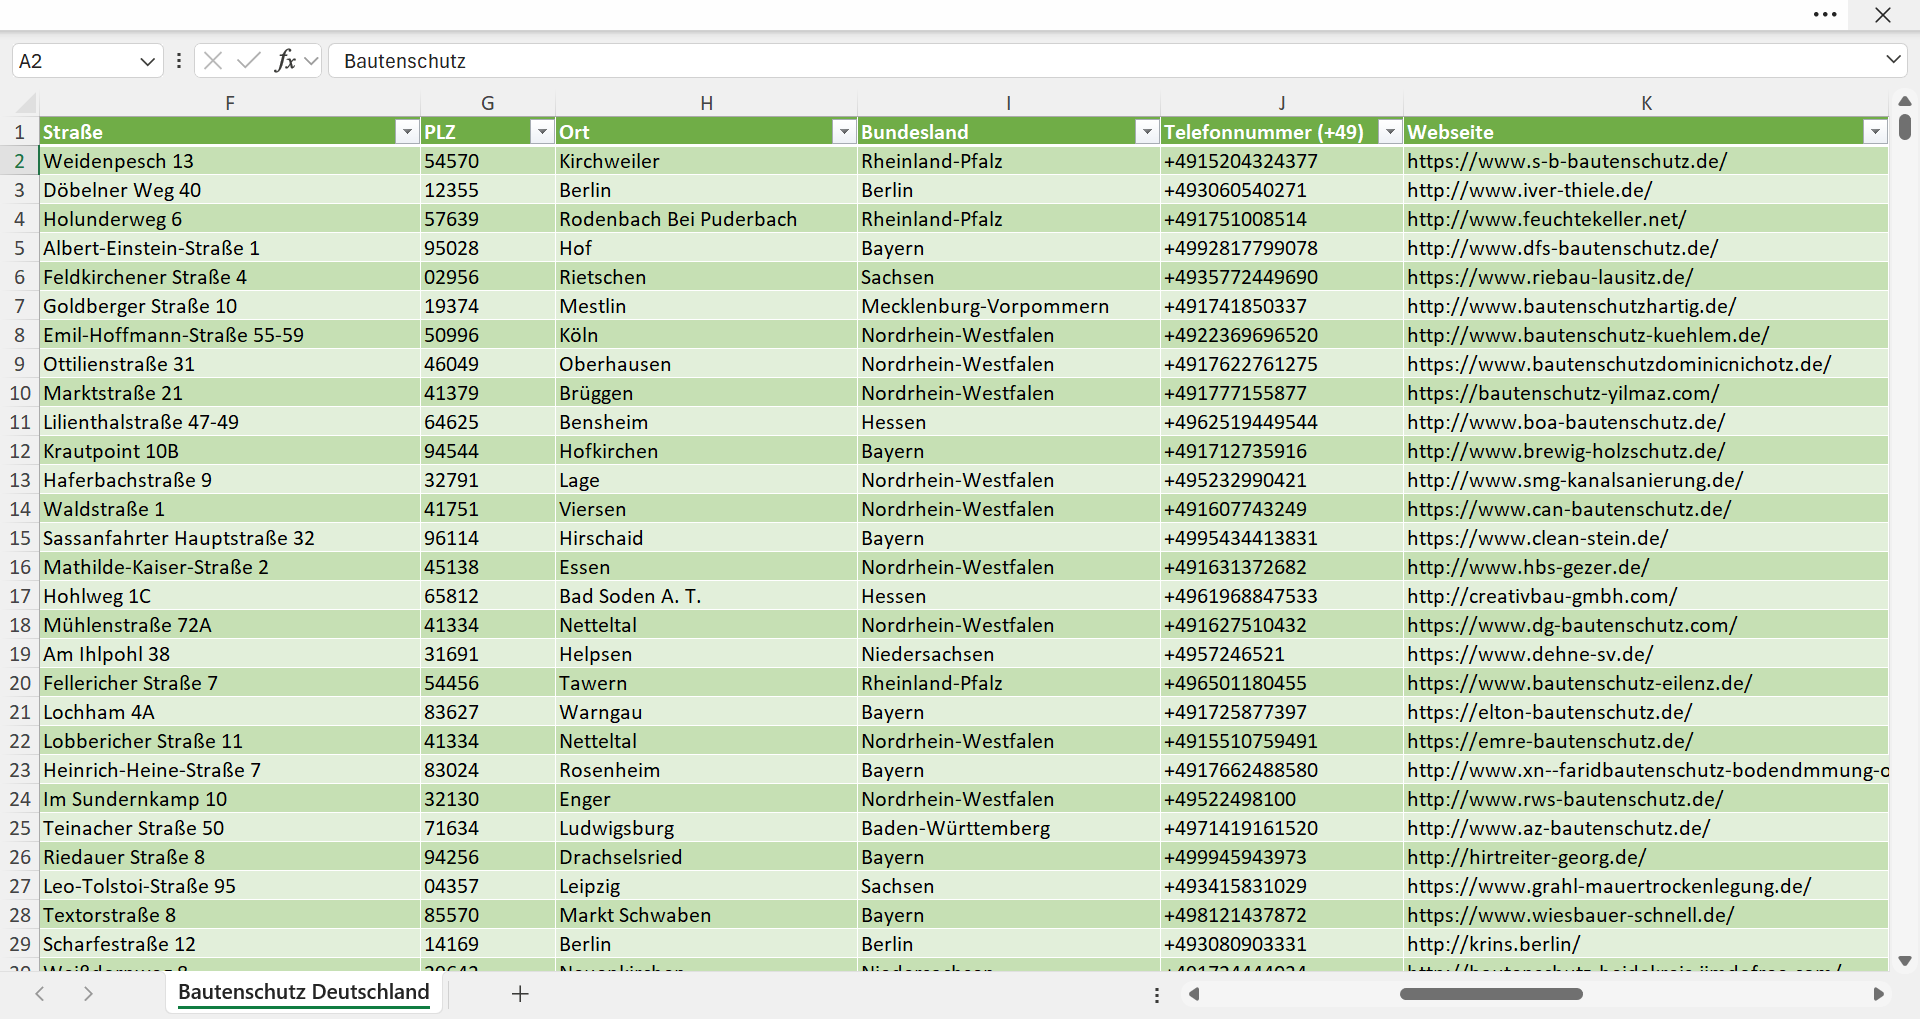Open the dropdown arrow beside fx
The height and width of the screenshot is (1019, 1920).
[x=311, y=61]
